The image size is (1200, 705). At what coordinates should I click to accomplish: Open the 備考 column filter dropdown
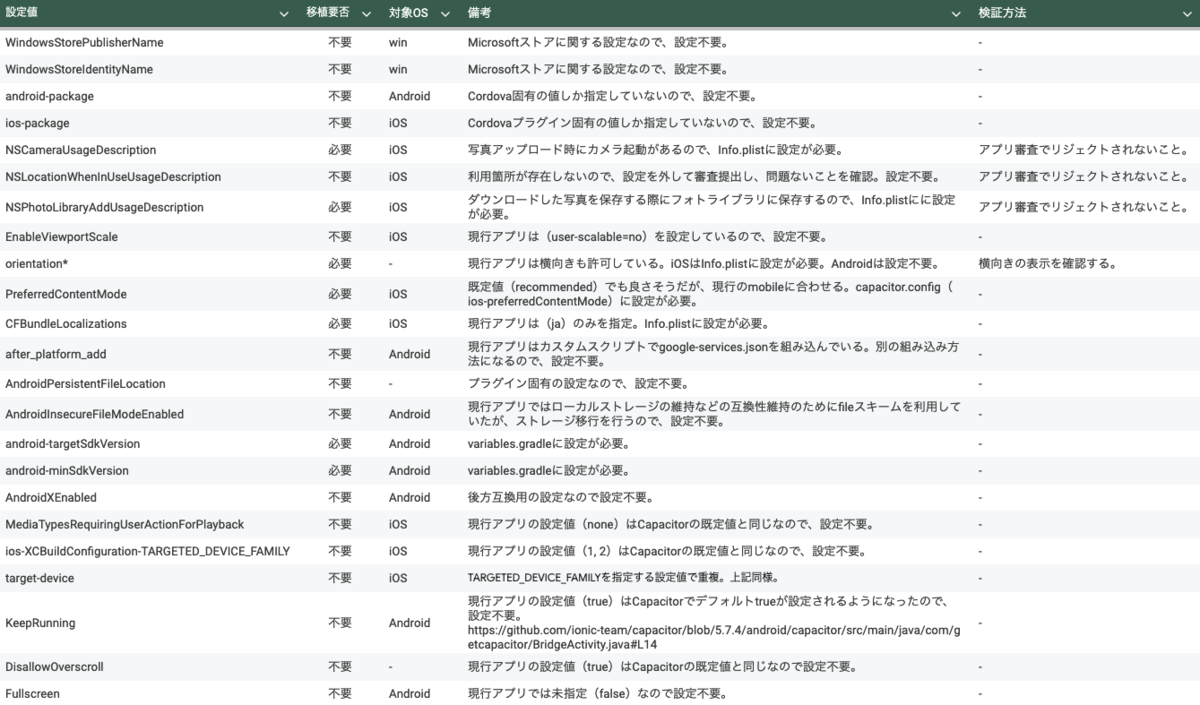(955, 14)
